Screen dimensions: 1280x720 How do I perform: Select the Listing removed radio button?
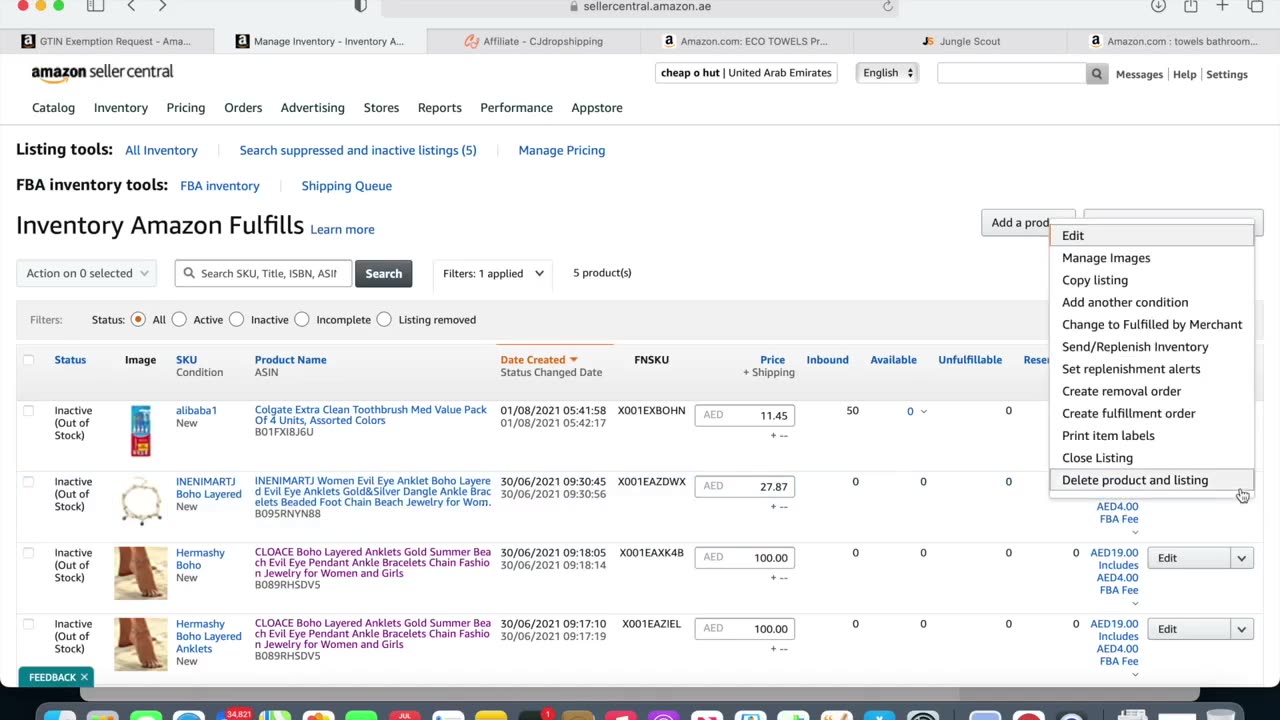[384, 320]
